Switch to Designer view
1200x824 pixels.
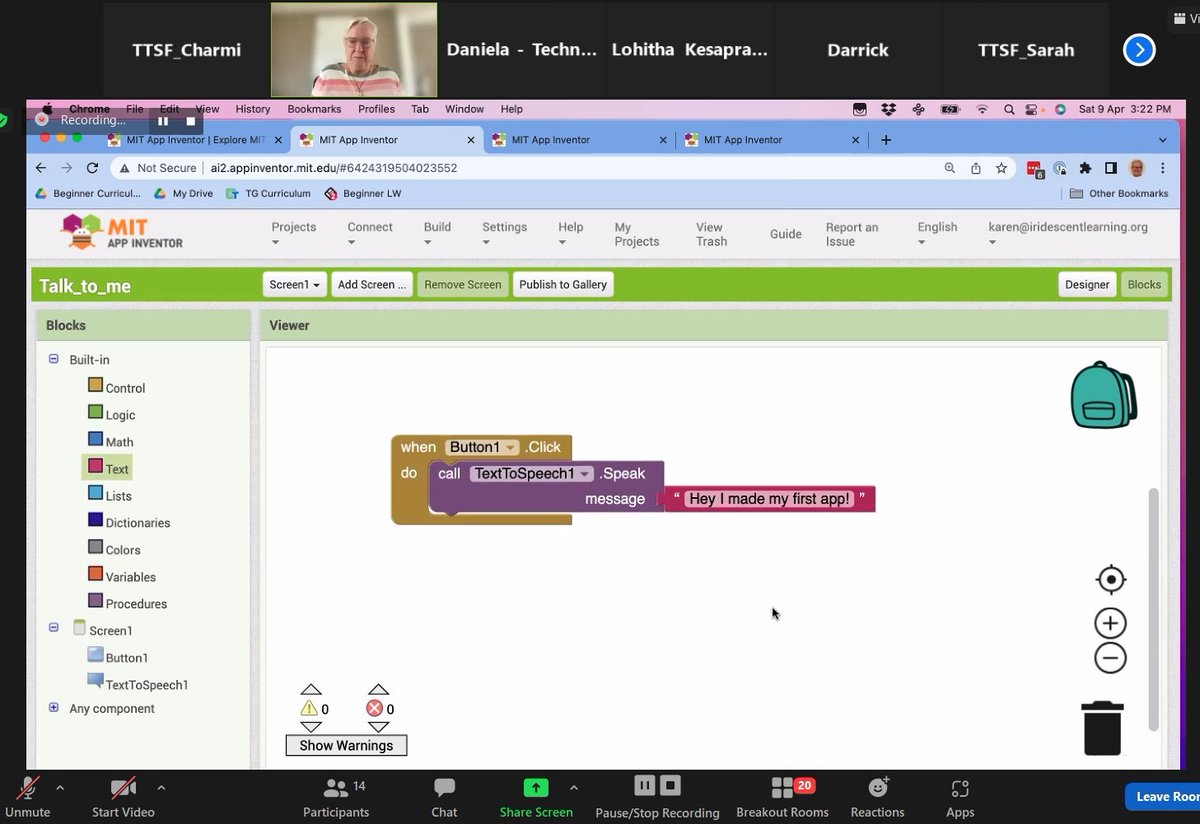[1087, 285]
